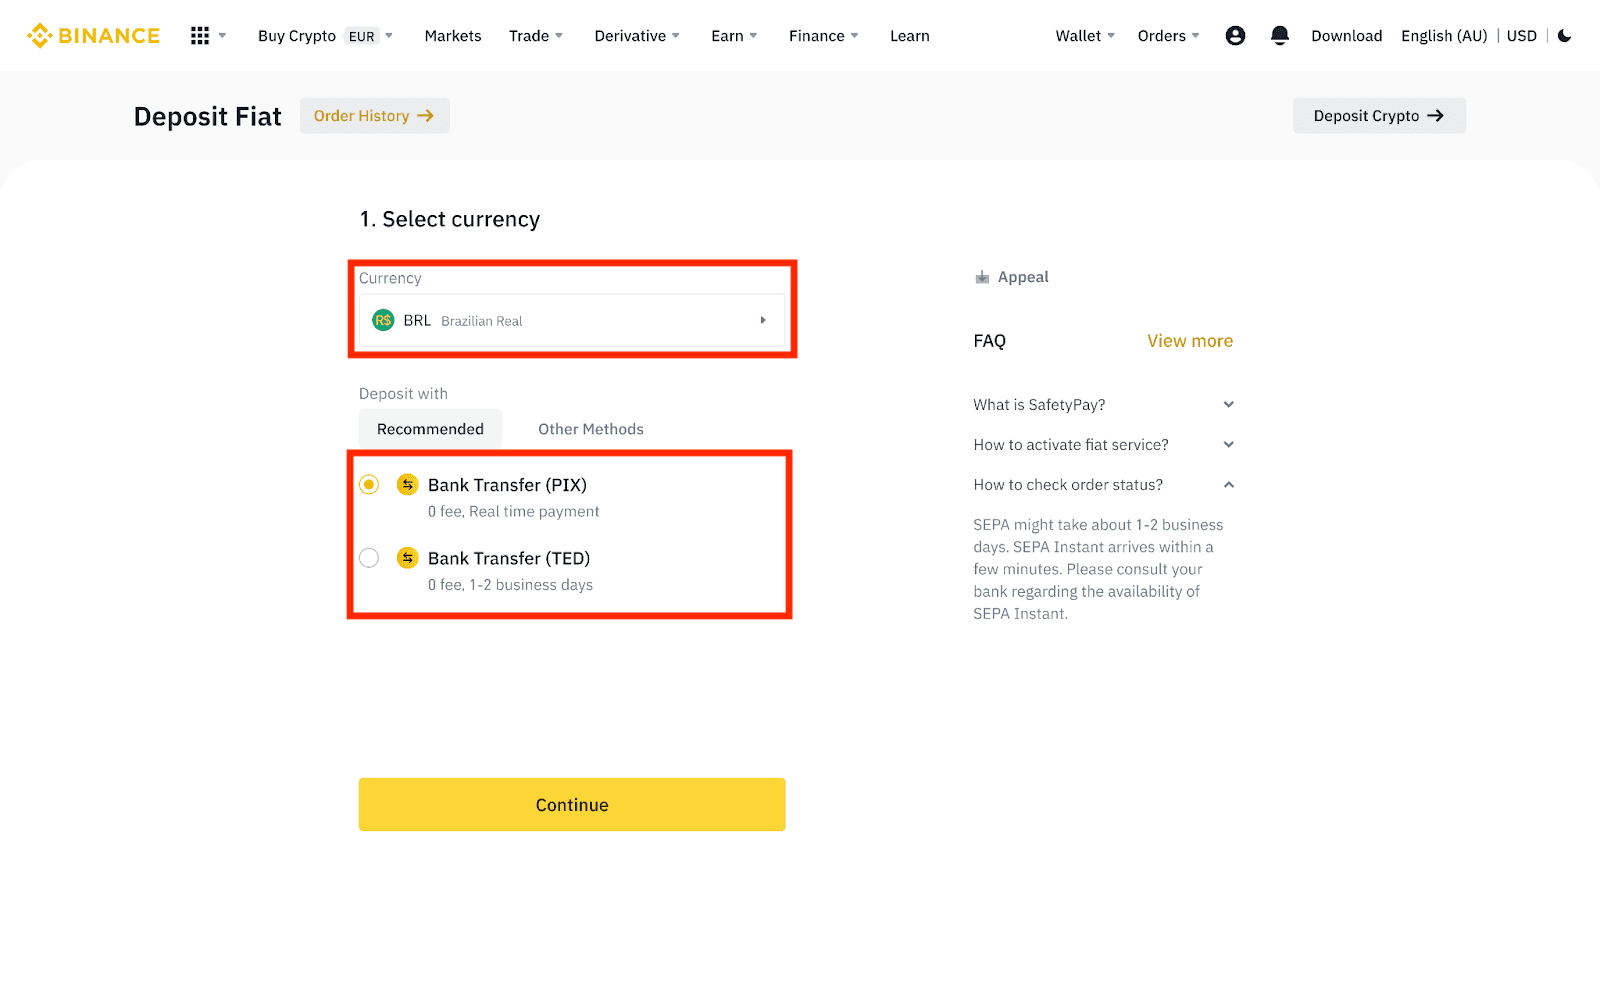Go to Deposit Crypto

[1378, 116]
